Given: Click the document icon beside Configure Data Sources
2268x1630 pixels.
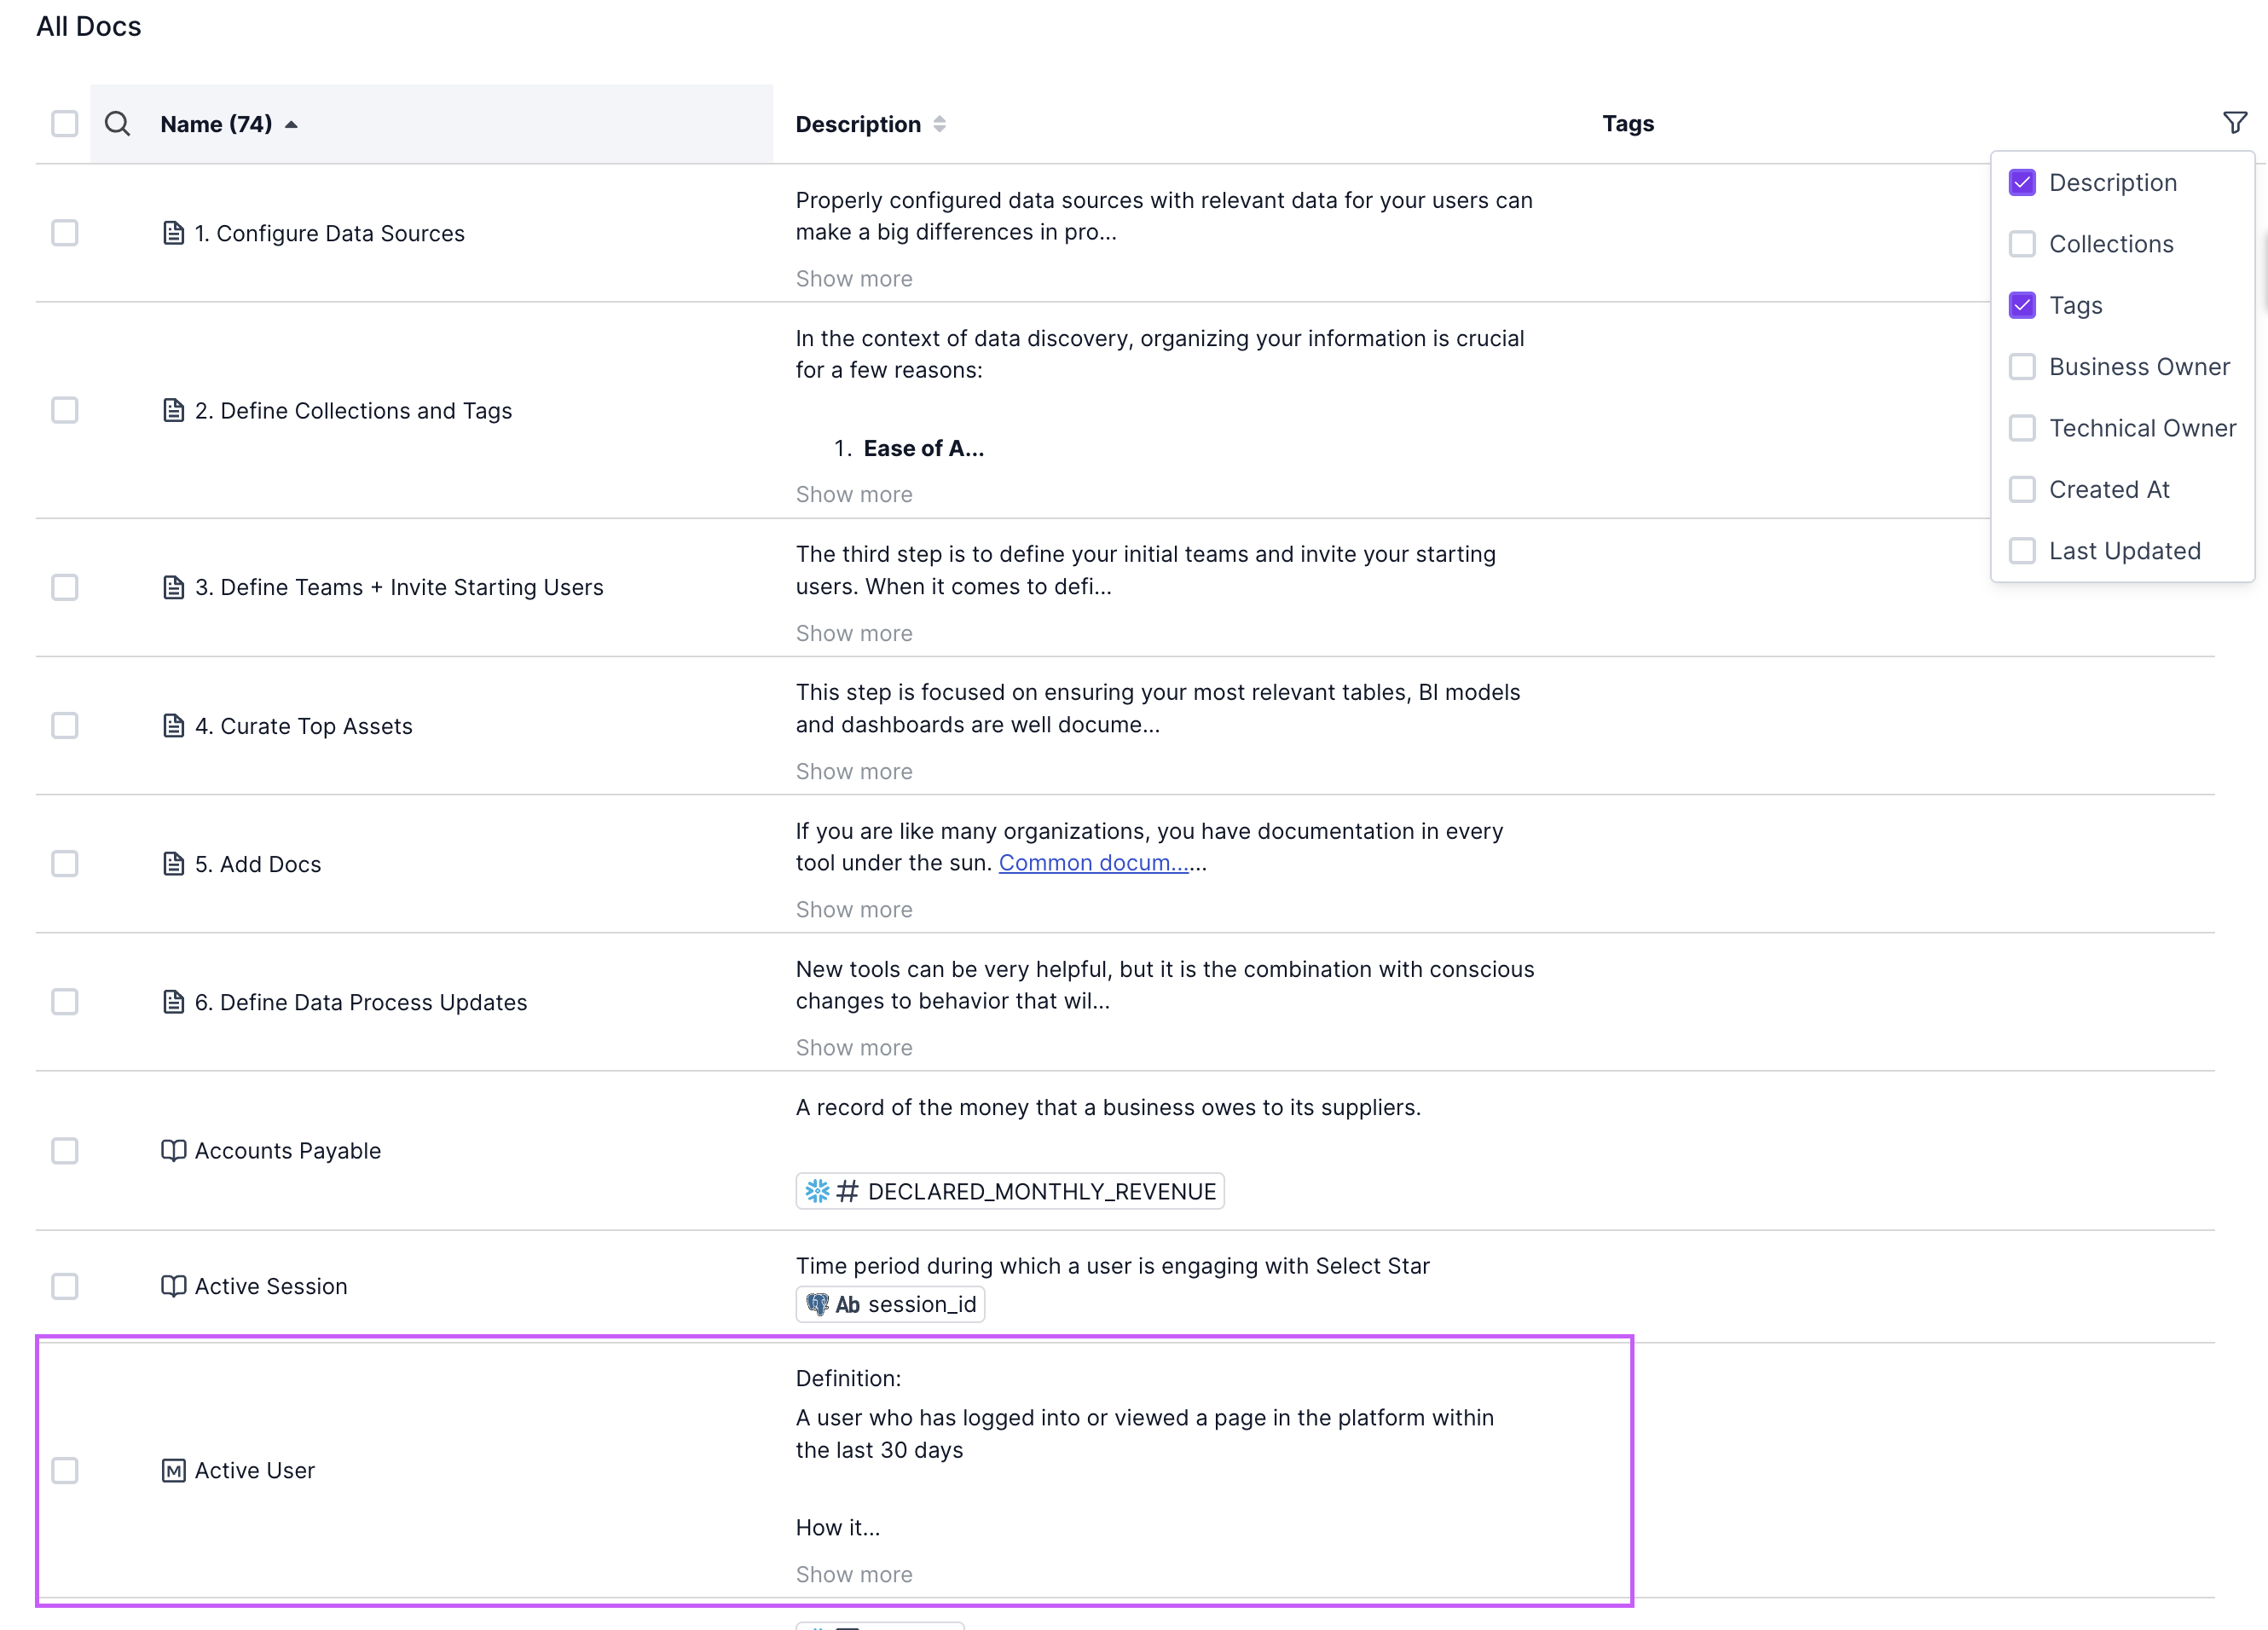Looking at the screenshot, I should point(173,233).
